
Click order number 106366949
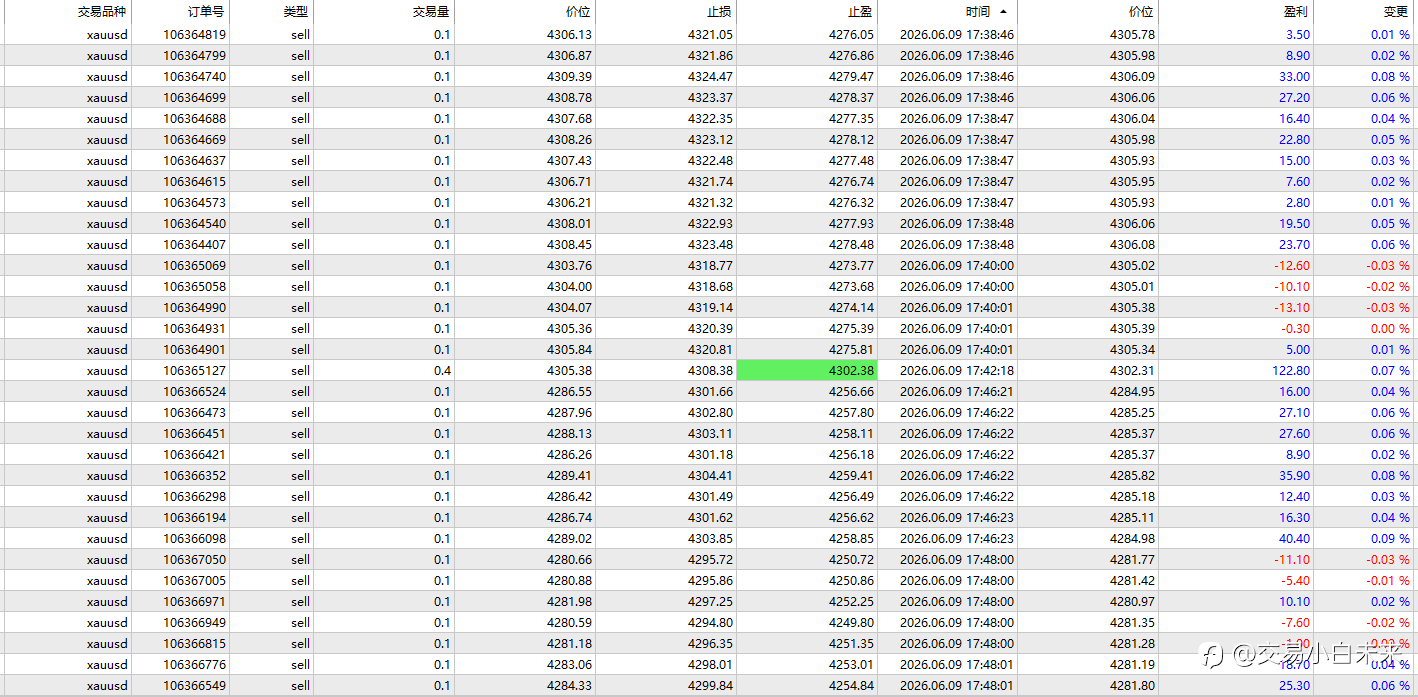pos(194,622)
